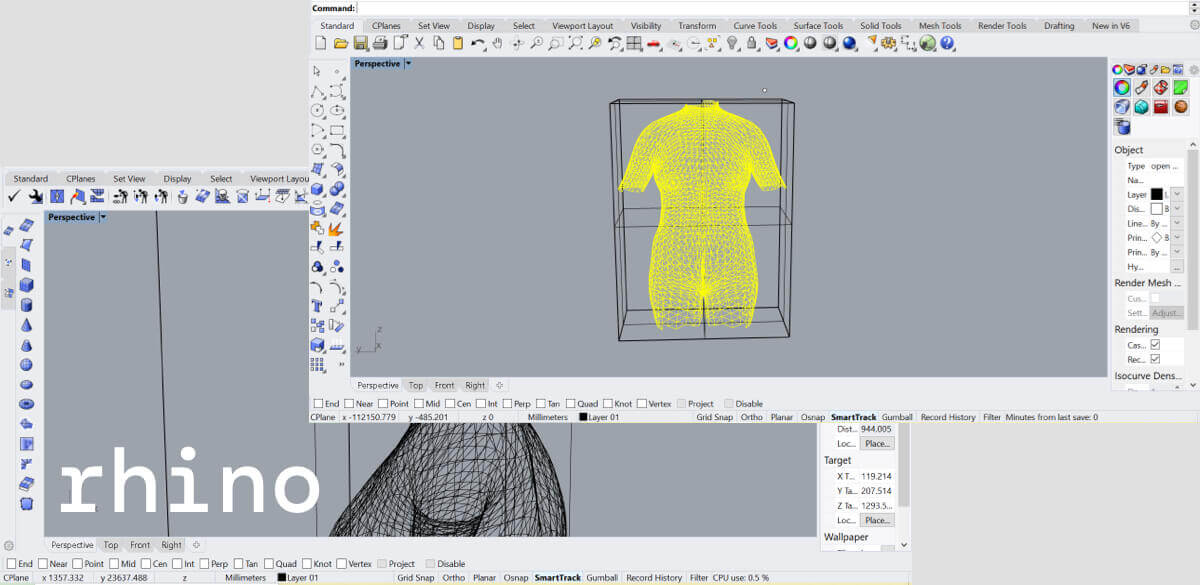Viewport: 1200px width, 585px height.
Task: Click the Explode orange burst icon
Action: click(337, 228)
